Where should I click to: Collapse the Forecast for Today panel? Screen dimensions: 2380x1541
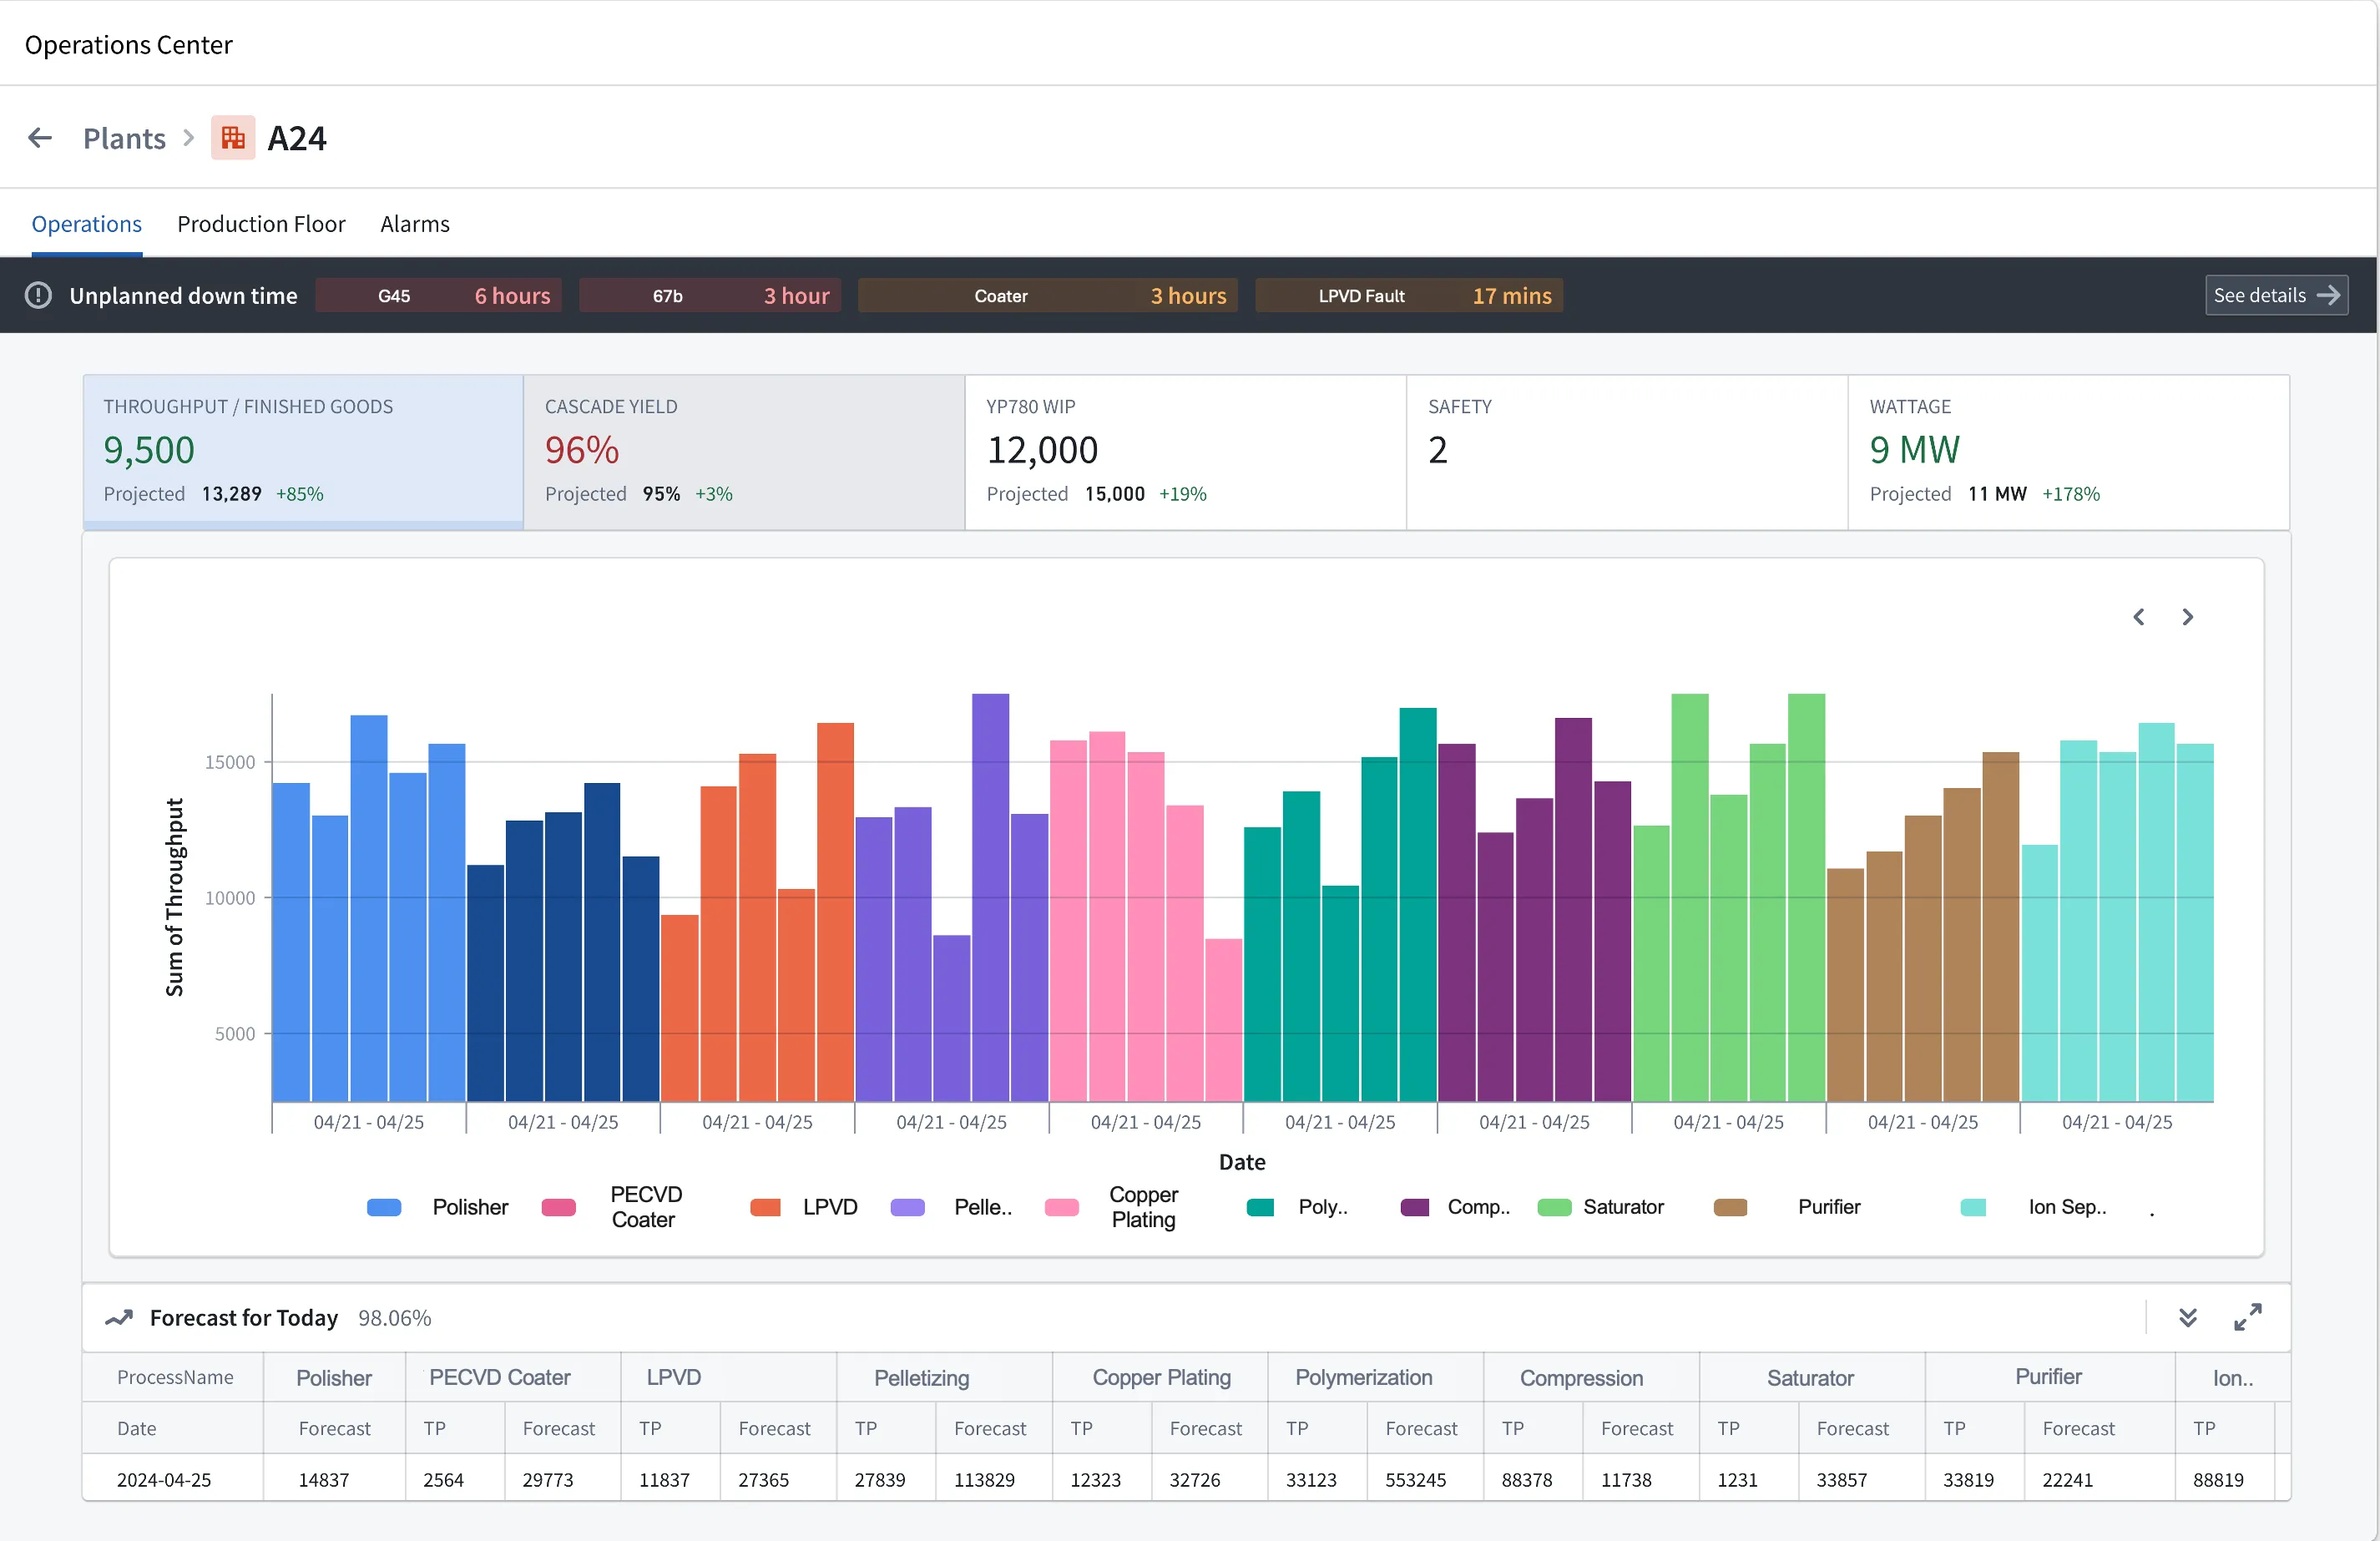coord(2188,1317)
